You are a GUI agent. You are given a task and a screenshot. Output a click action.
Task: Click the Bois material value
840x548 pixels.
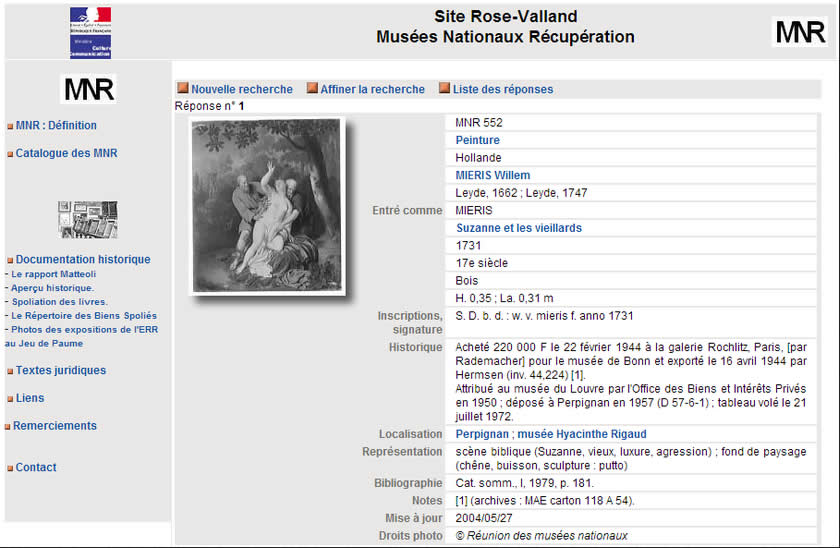coord(467,281)
